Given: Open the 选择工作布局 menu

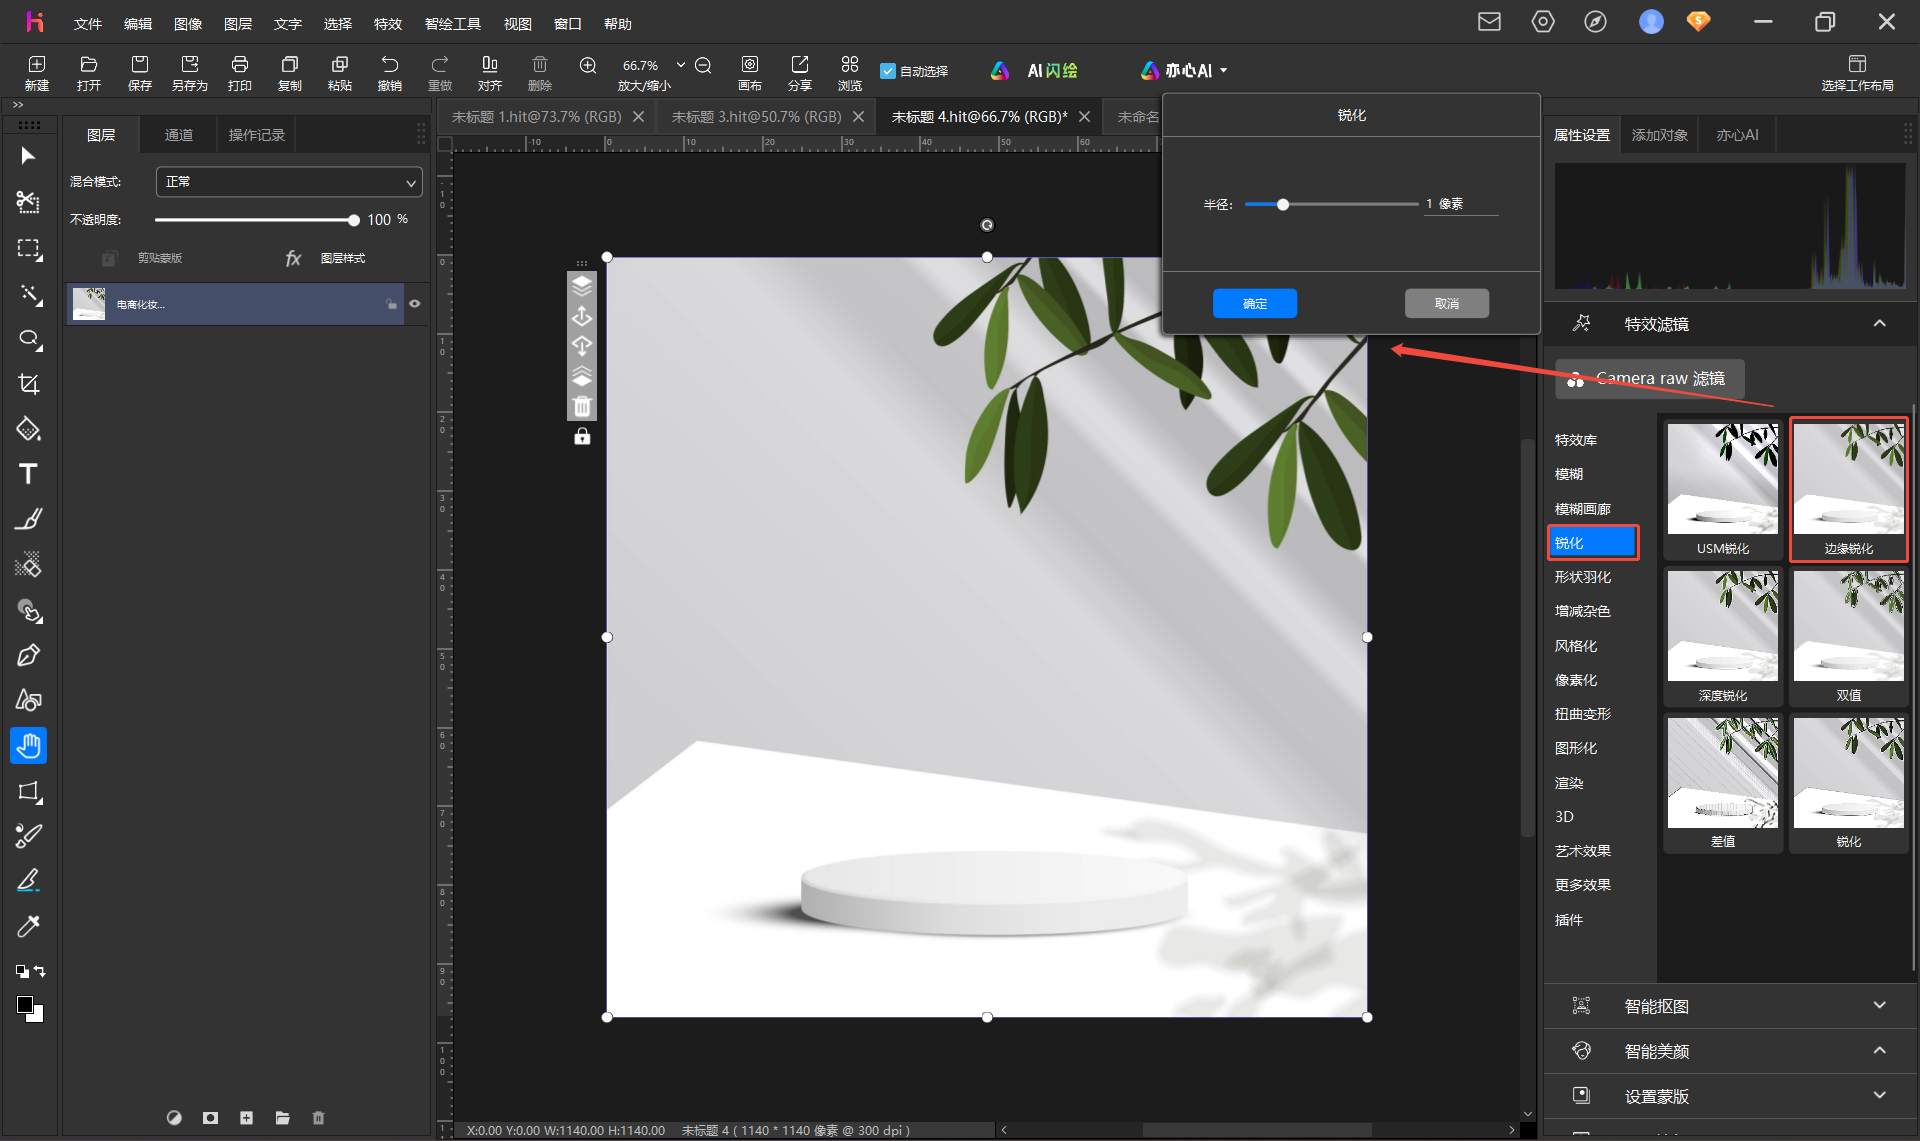Looking at the screenshot, I should click(1857, 73).
